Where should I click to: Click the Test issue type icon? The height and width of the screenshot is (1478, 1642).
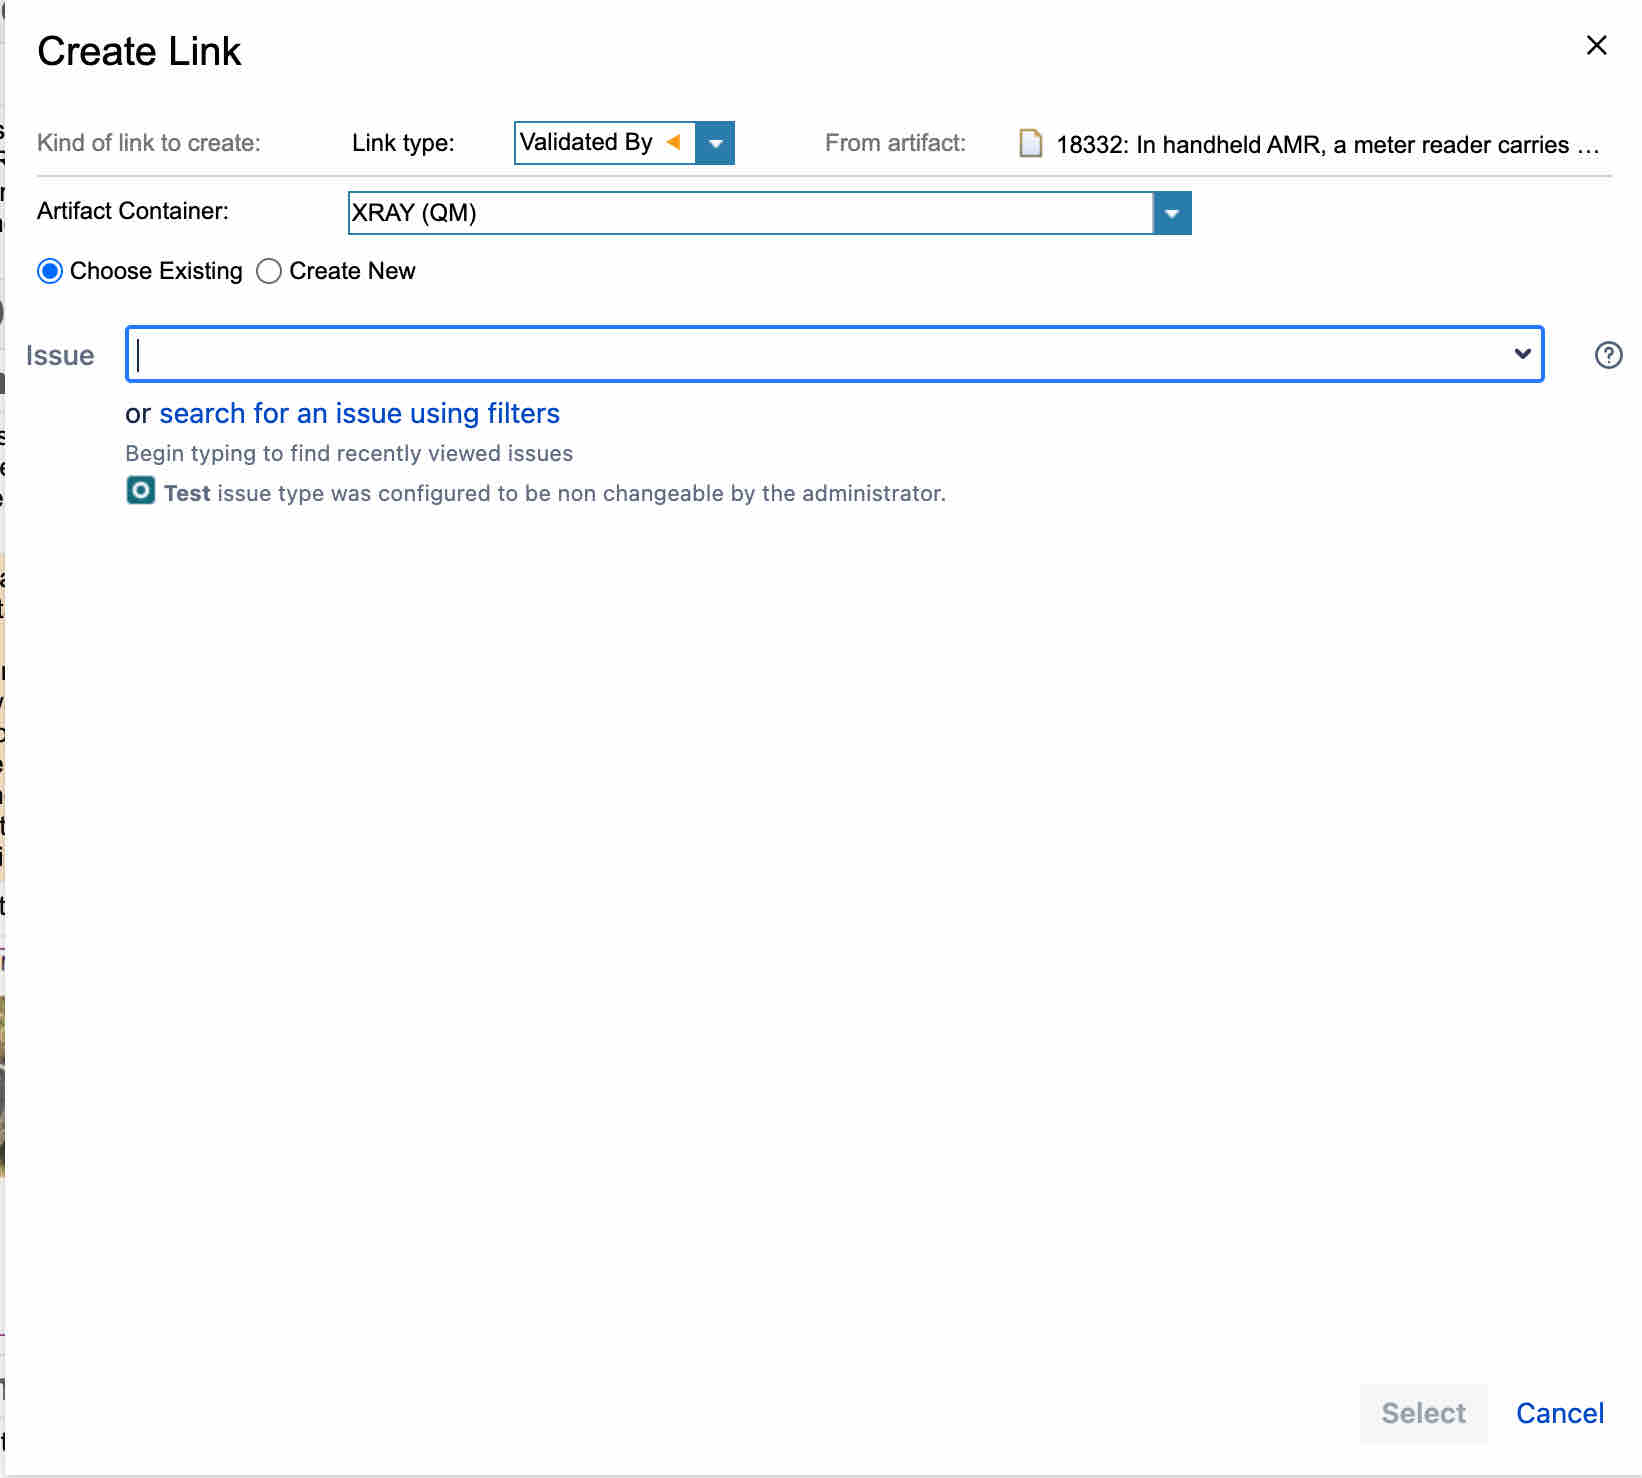coord(141,491)
